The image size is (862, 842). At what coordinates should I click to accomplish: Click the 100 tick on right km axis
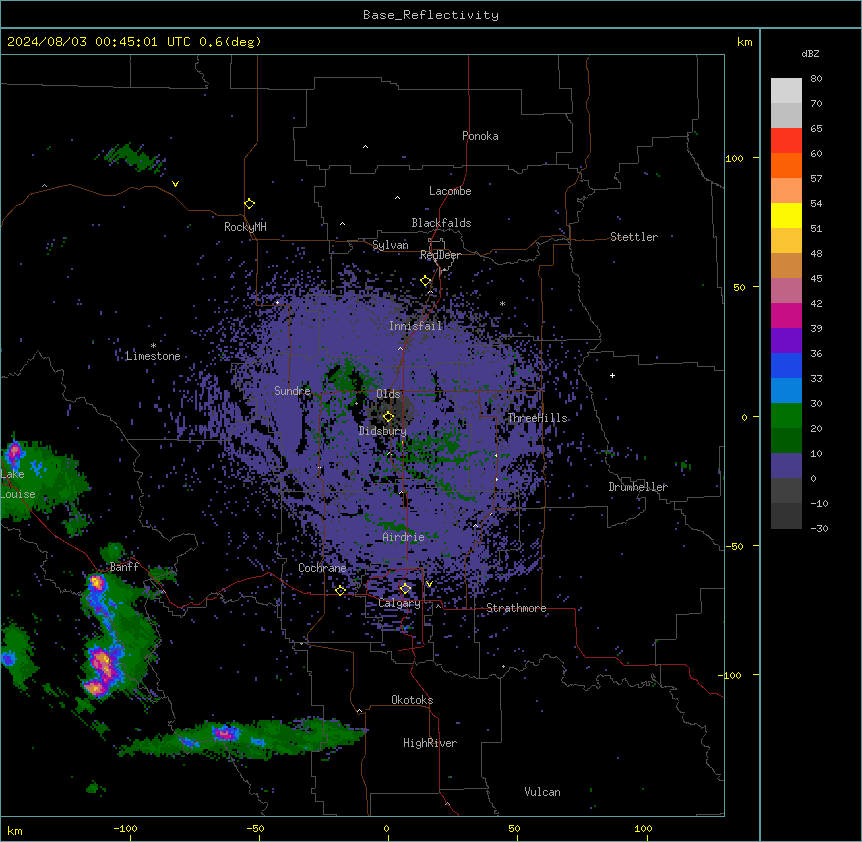734,158
